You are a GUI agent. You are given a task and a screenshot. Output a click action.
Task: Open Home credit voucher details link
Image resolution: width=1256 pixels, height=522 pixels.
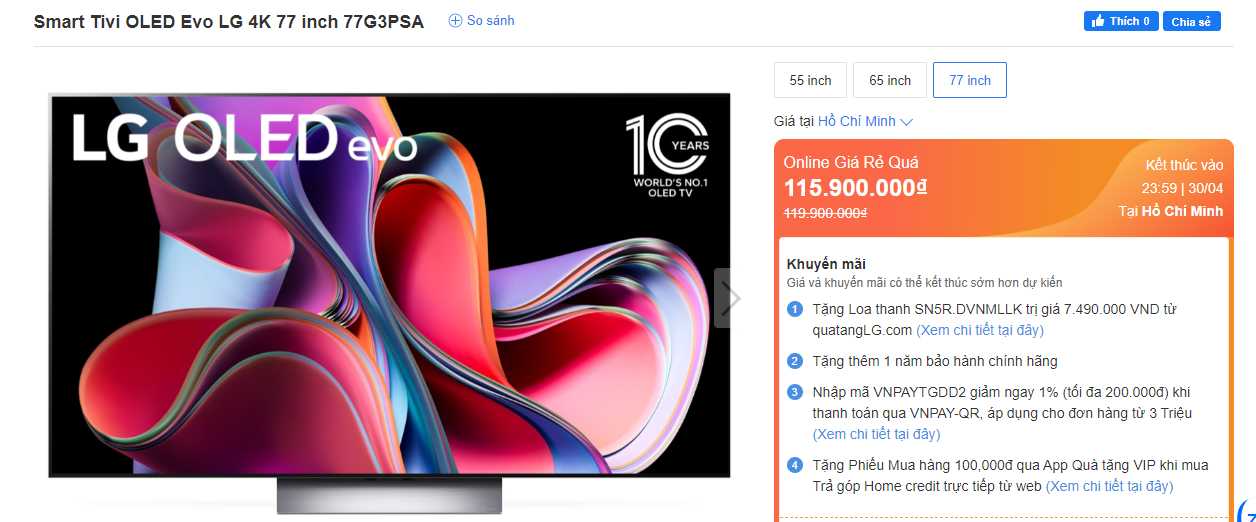click(1109, 486)
